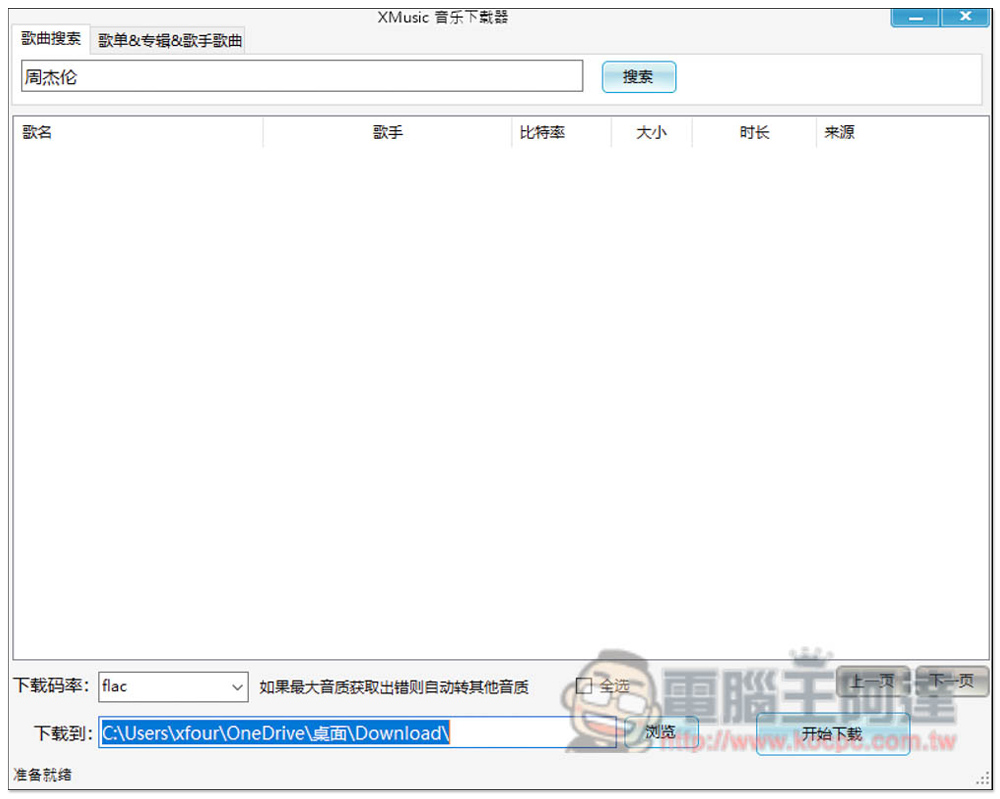
Task: Minimize the XMusic window
Action: pos(915,17)
